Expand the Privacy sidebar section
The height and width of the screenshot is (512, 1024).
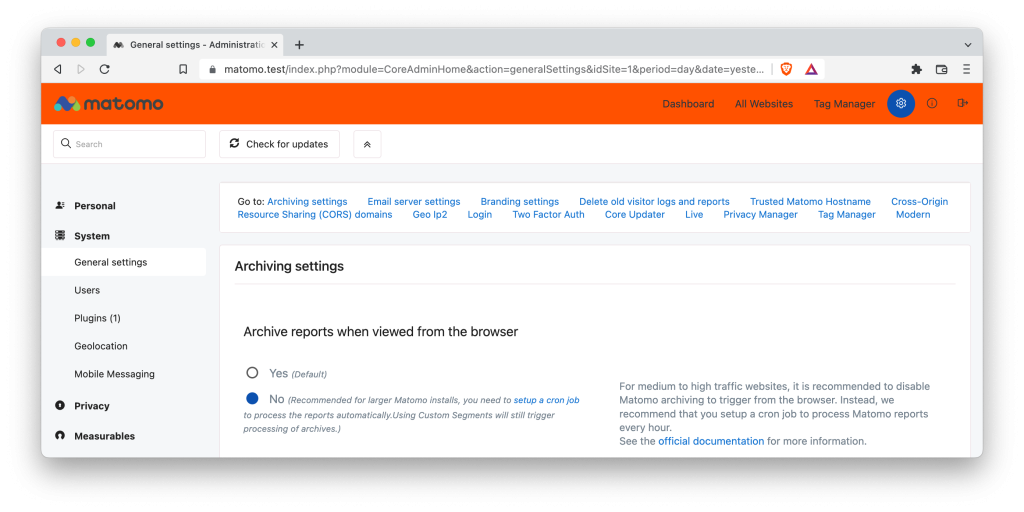(92, 406)
